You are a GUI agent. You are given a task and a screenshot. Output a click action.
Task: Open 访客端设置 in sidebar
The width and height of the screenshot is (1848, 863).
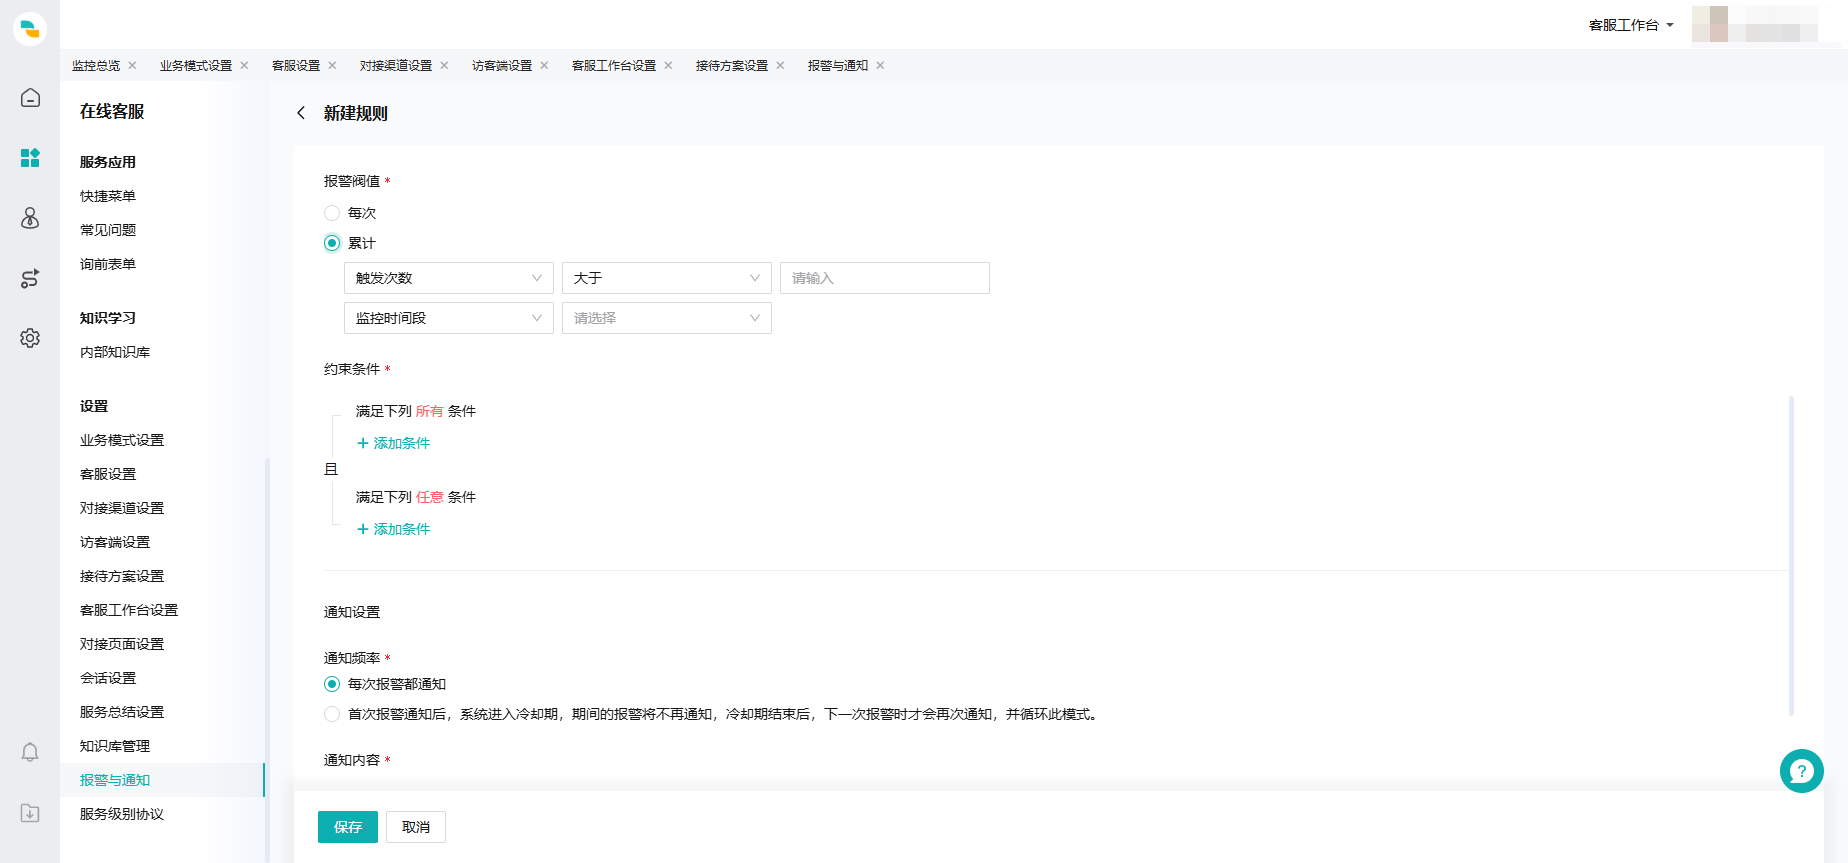coord(115,542)
